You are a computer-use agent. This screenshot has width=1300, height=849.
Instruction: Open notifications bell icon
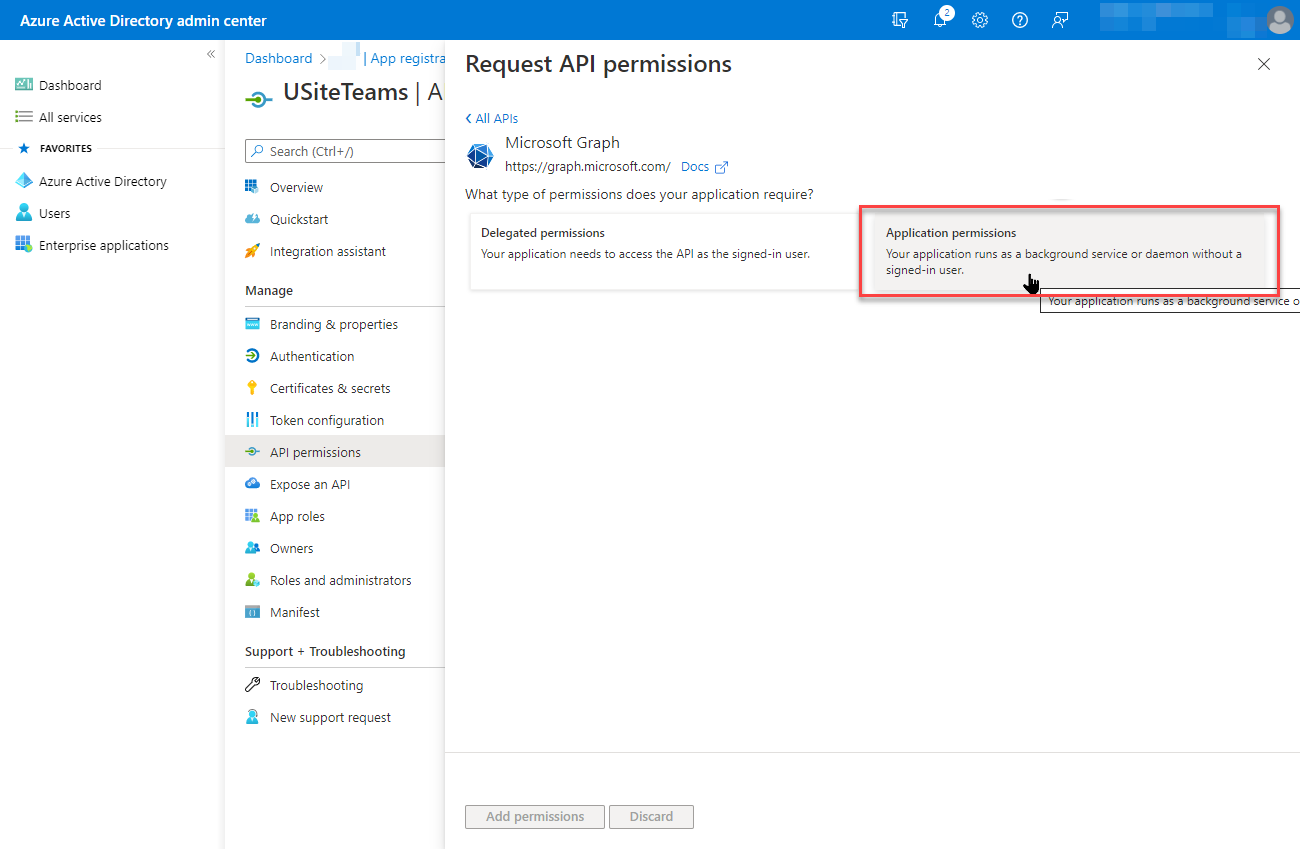pos(941,20)
